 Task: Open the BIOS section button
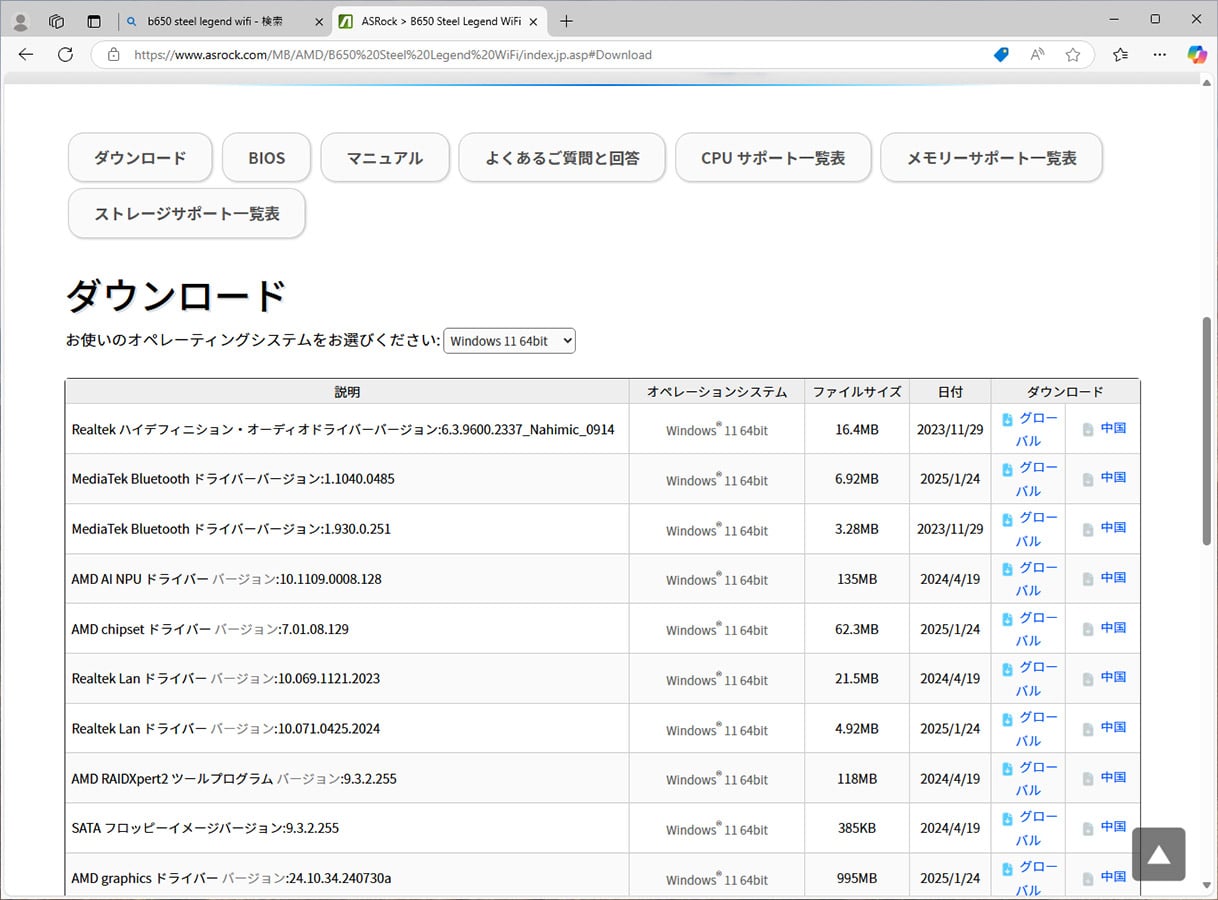pos(267,158)
